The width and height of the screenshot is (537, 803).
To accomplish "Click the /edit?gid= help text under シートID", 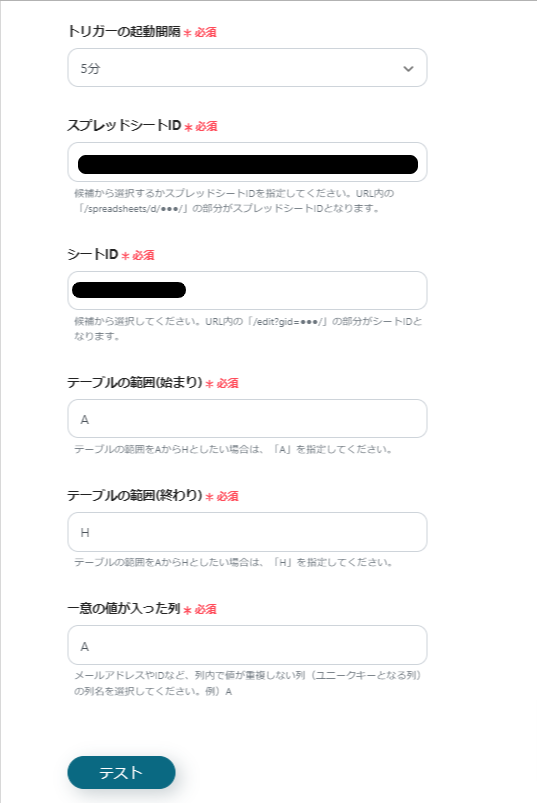I will coord(248,329).
